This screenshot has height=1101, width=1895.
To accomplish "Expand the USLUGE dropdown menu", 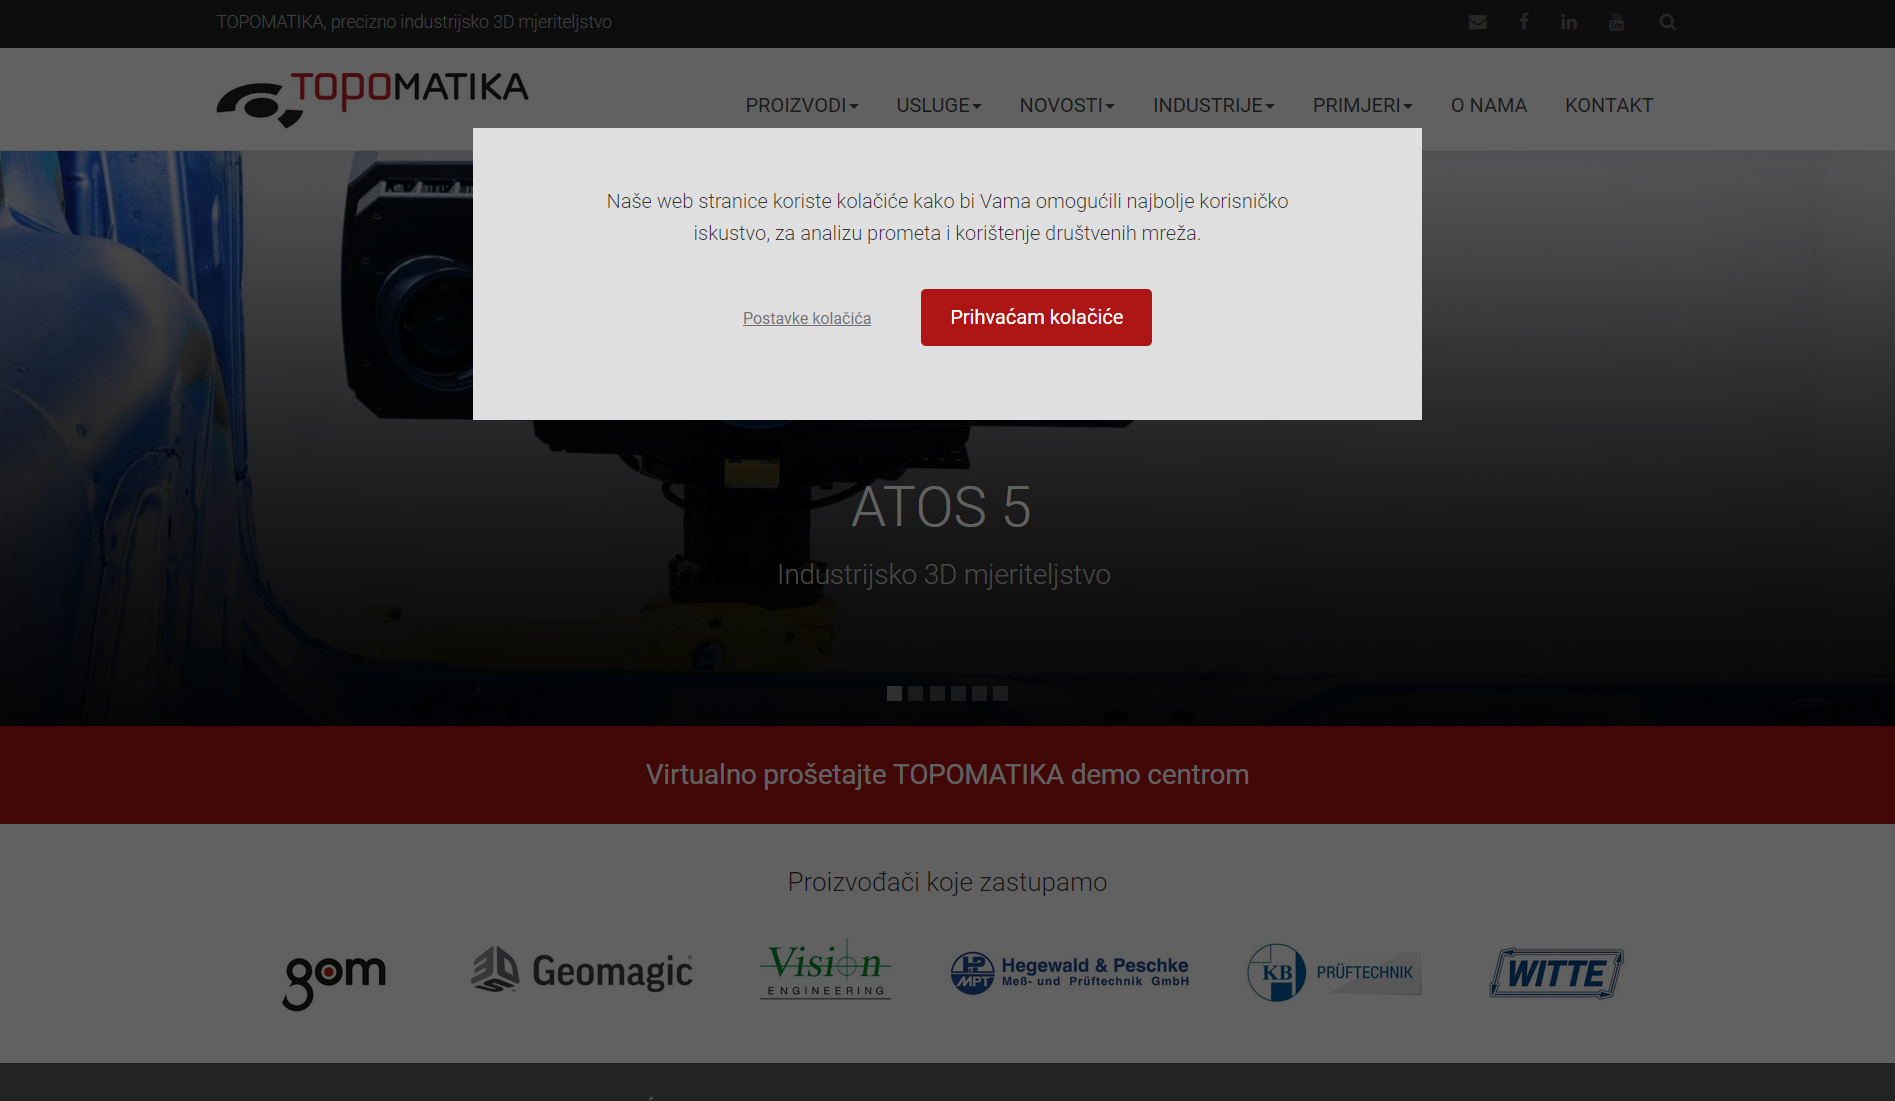I will click(x=939, y=105).
